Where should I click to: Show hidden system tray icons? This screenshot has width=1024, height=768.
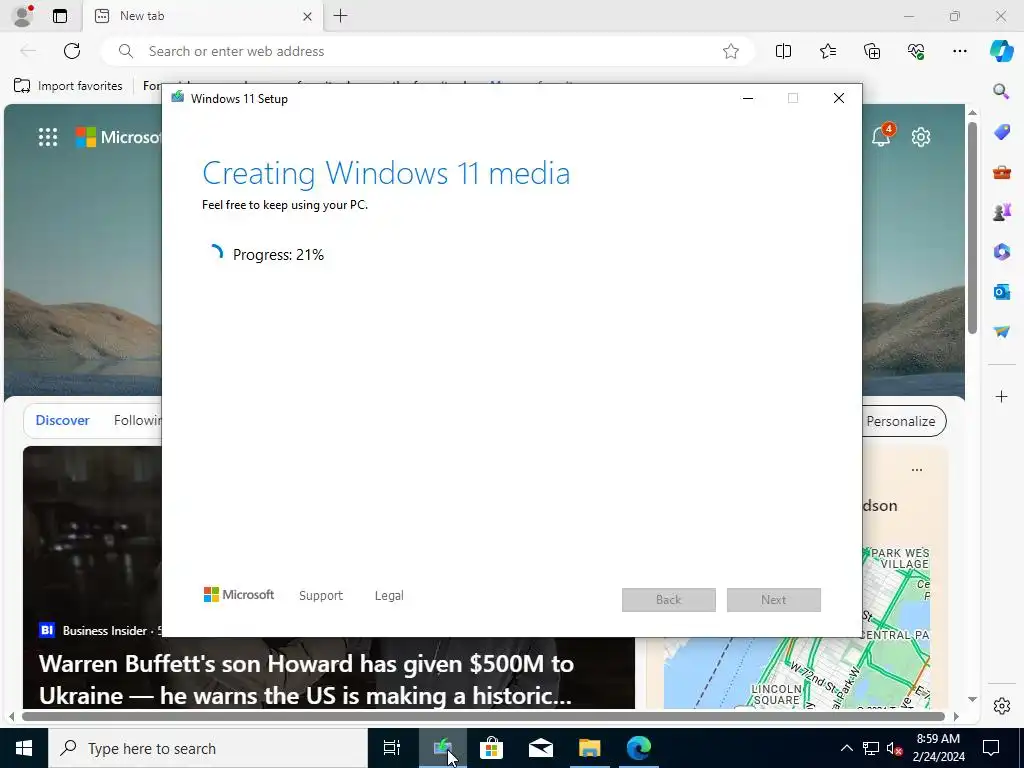click(x=846, y=748)
